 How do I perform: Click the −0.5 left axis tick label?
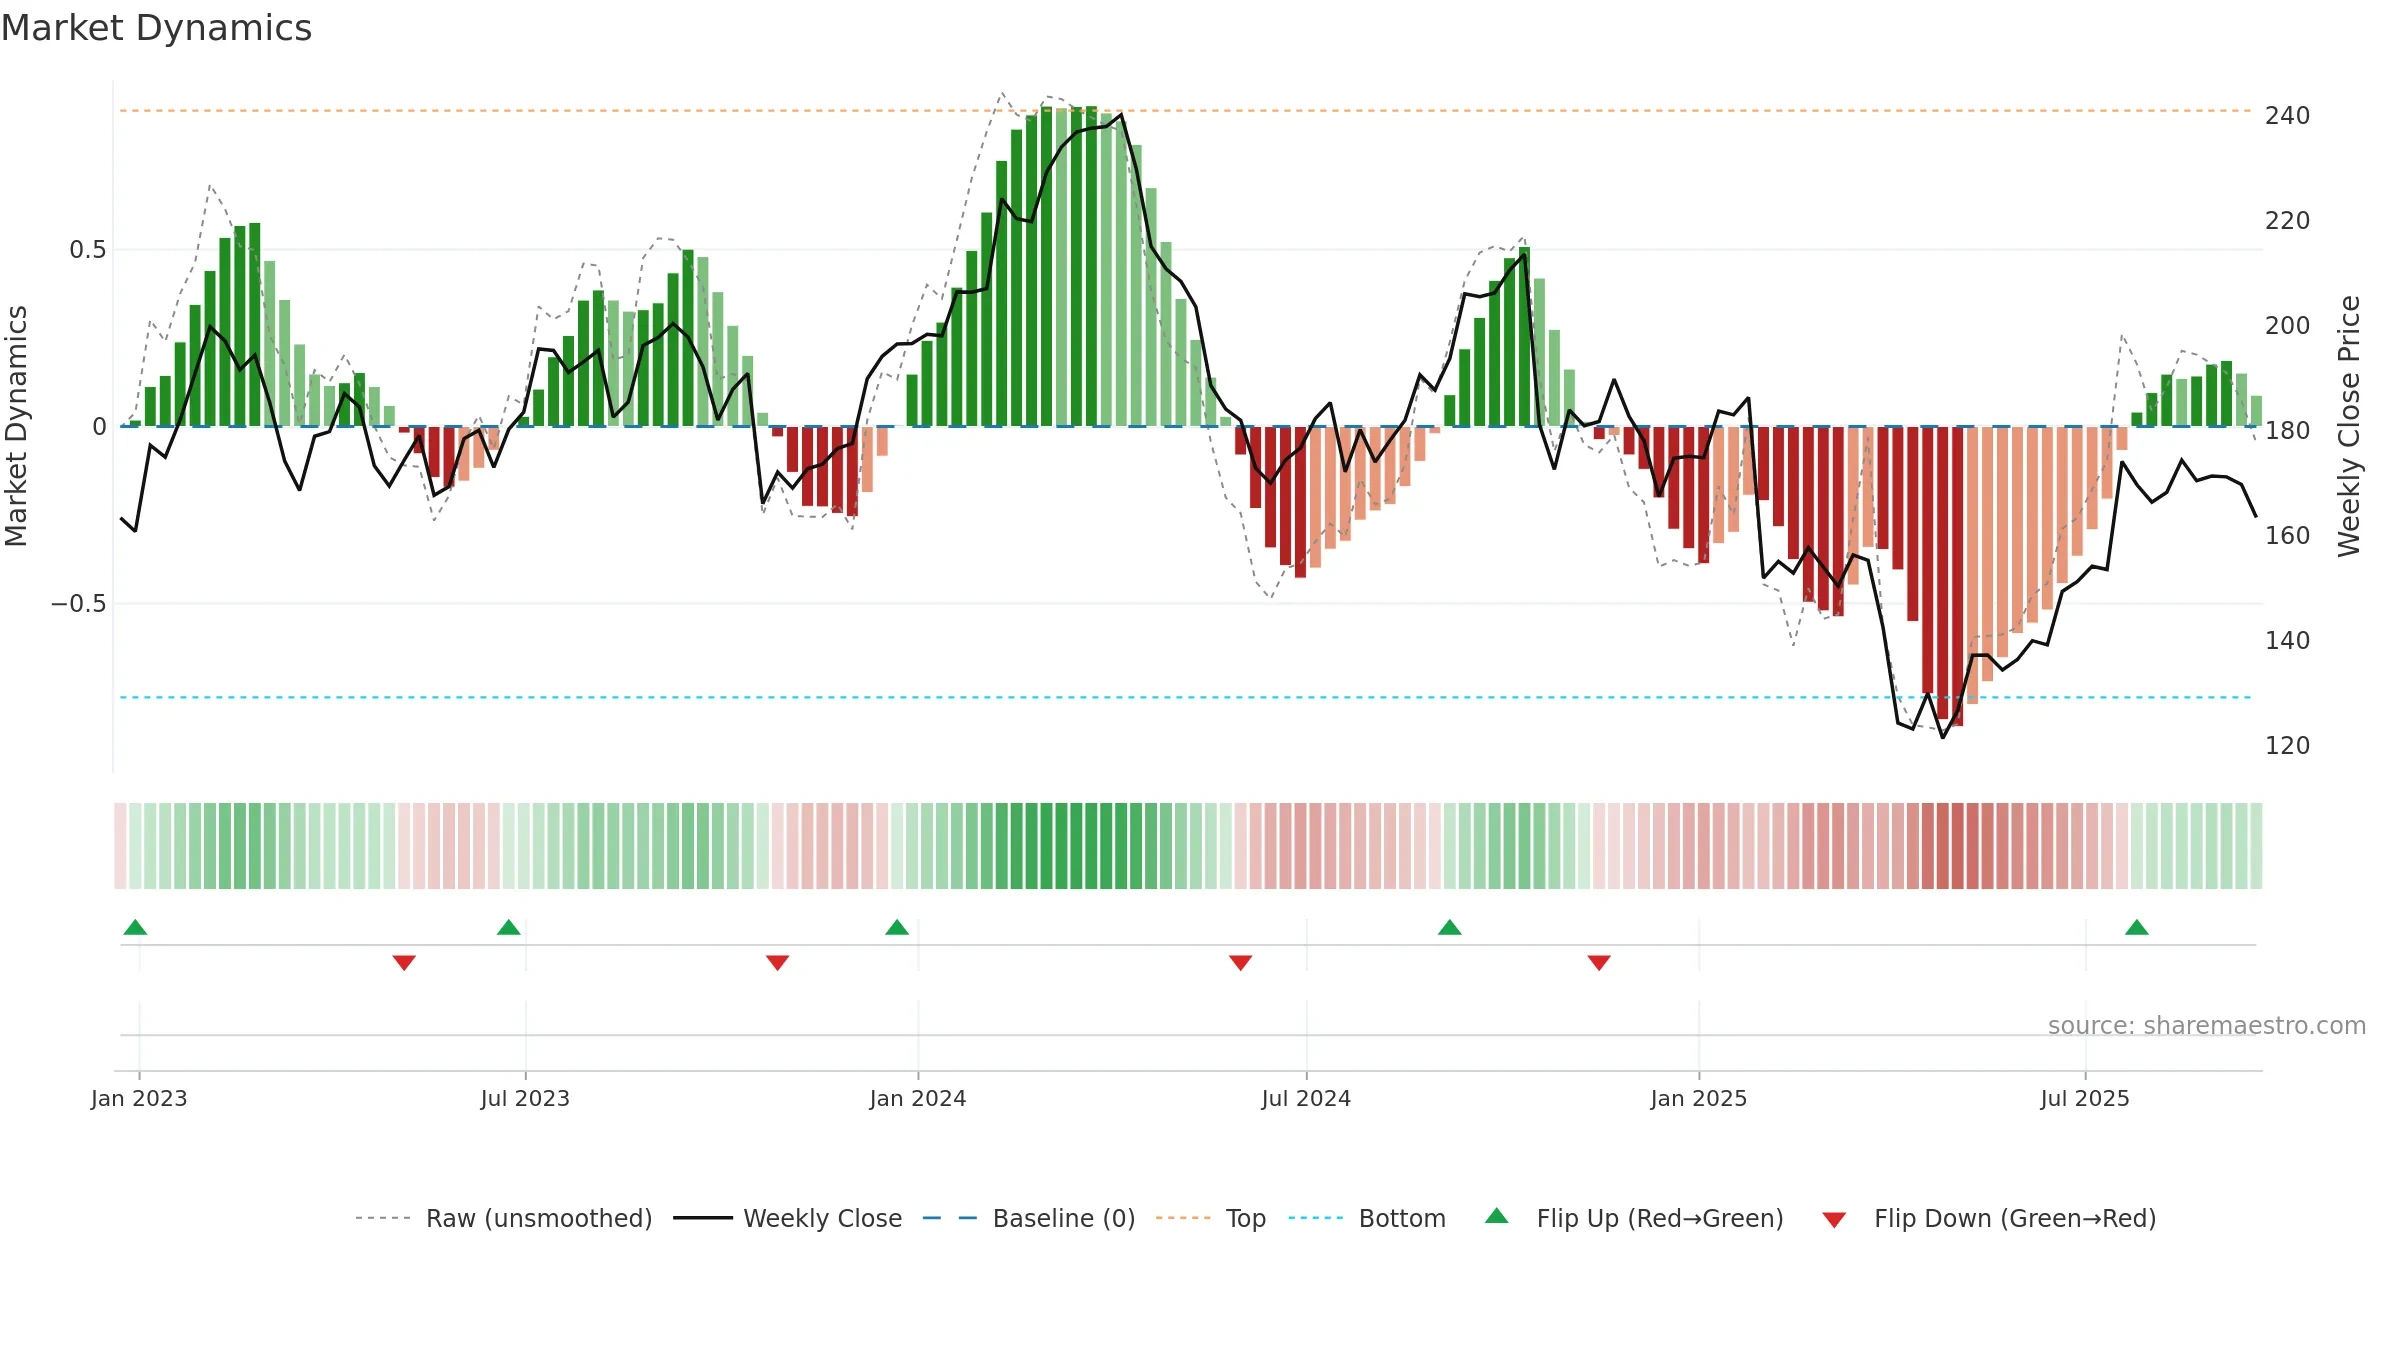[79, 603]
